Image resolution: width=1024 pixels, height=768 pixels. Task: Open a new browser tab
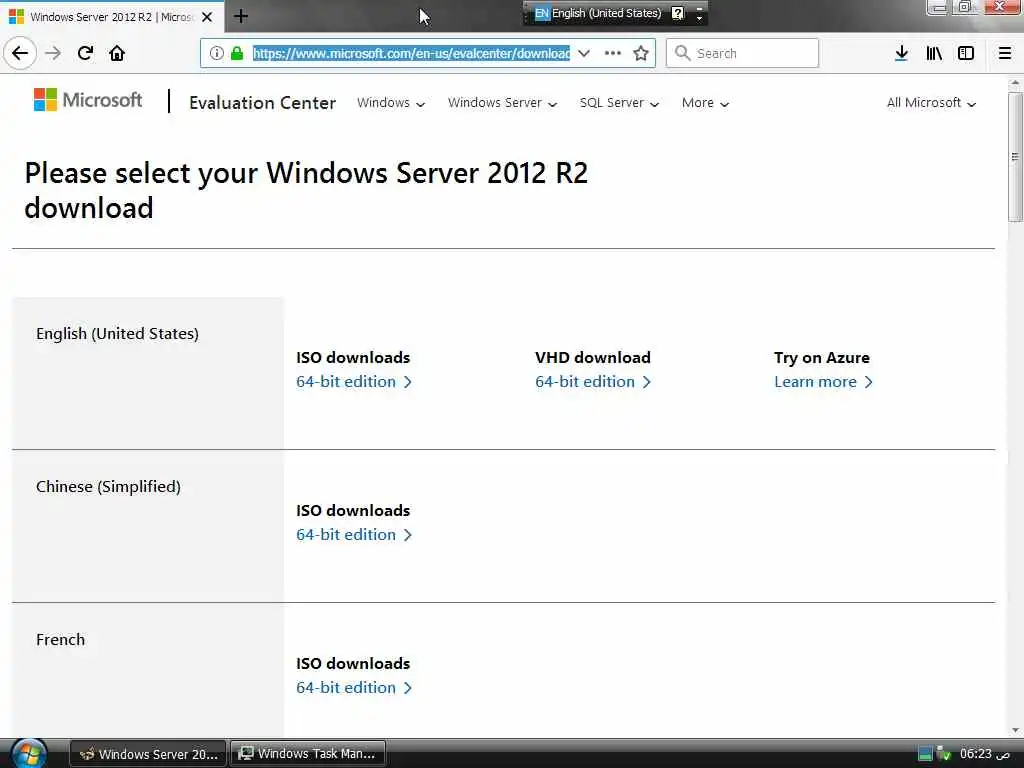pyautogui.click(x=241, y=16)
